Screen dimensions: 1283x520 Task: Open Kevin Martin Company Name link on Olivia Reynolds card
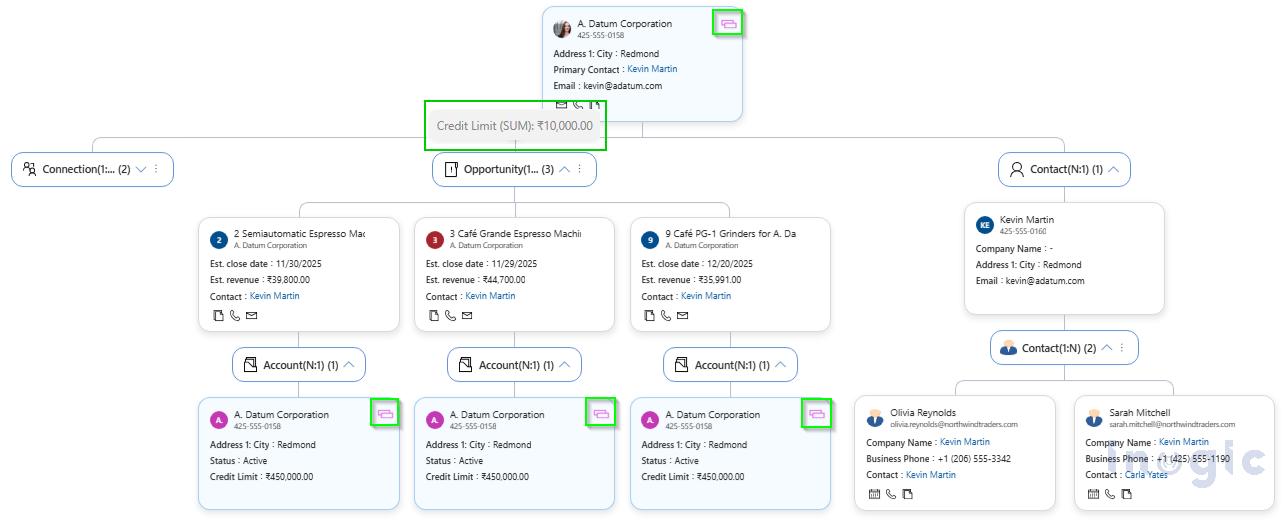tap(965, 442)
